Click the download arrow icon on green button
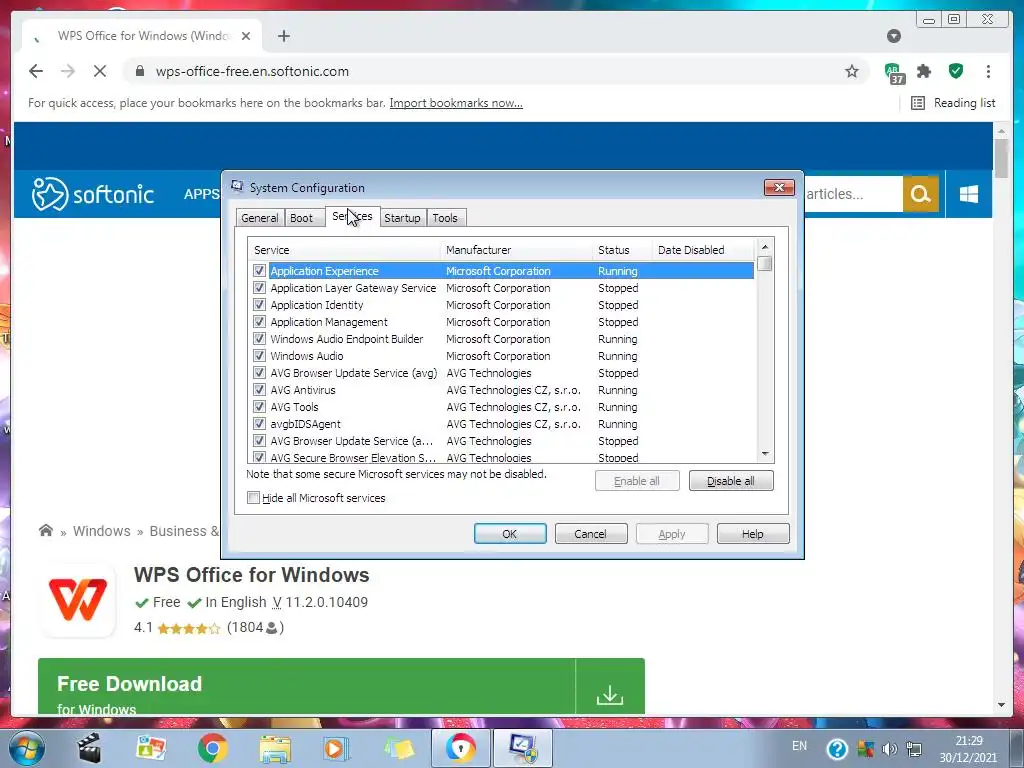Viewport: 1024px width, 768px height. (610, 694)
